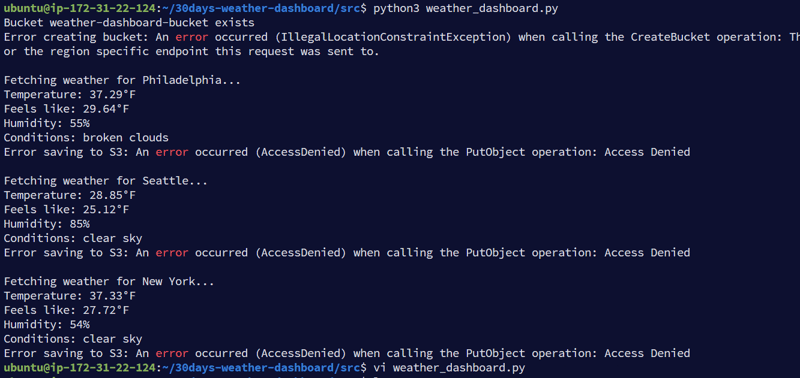800x378 pixels.
Task: Click New York temperature 37.33°F line
Action: (x=70, y=296)
